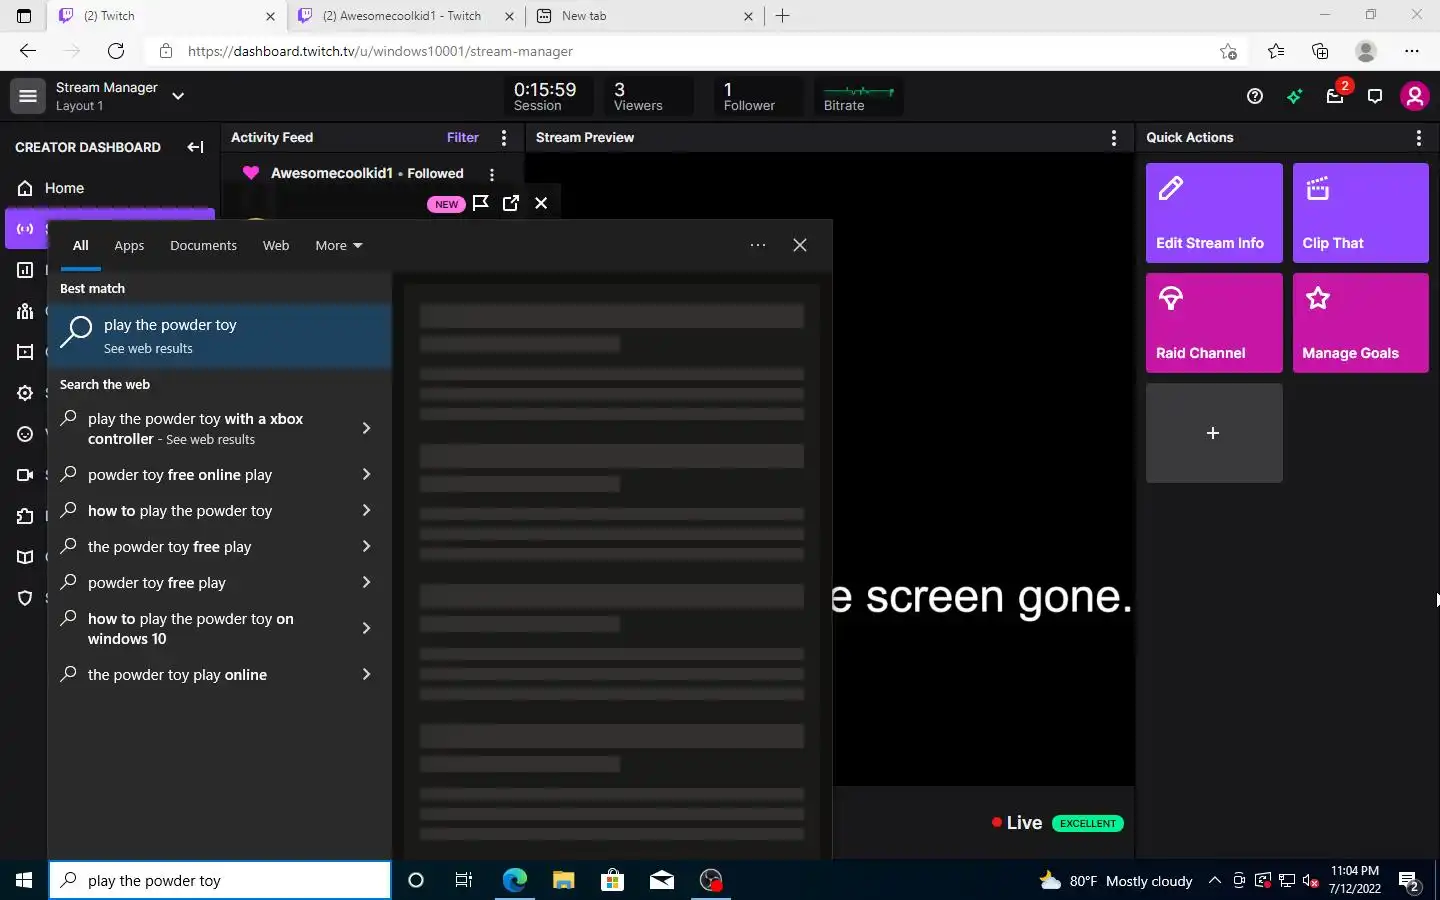Open Stream Preview three-dot options
The image size is (1440, 900).
click(1114, 138)
